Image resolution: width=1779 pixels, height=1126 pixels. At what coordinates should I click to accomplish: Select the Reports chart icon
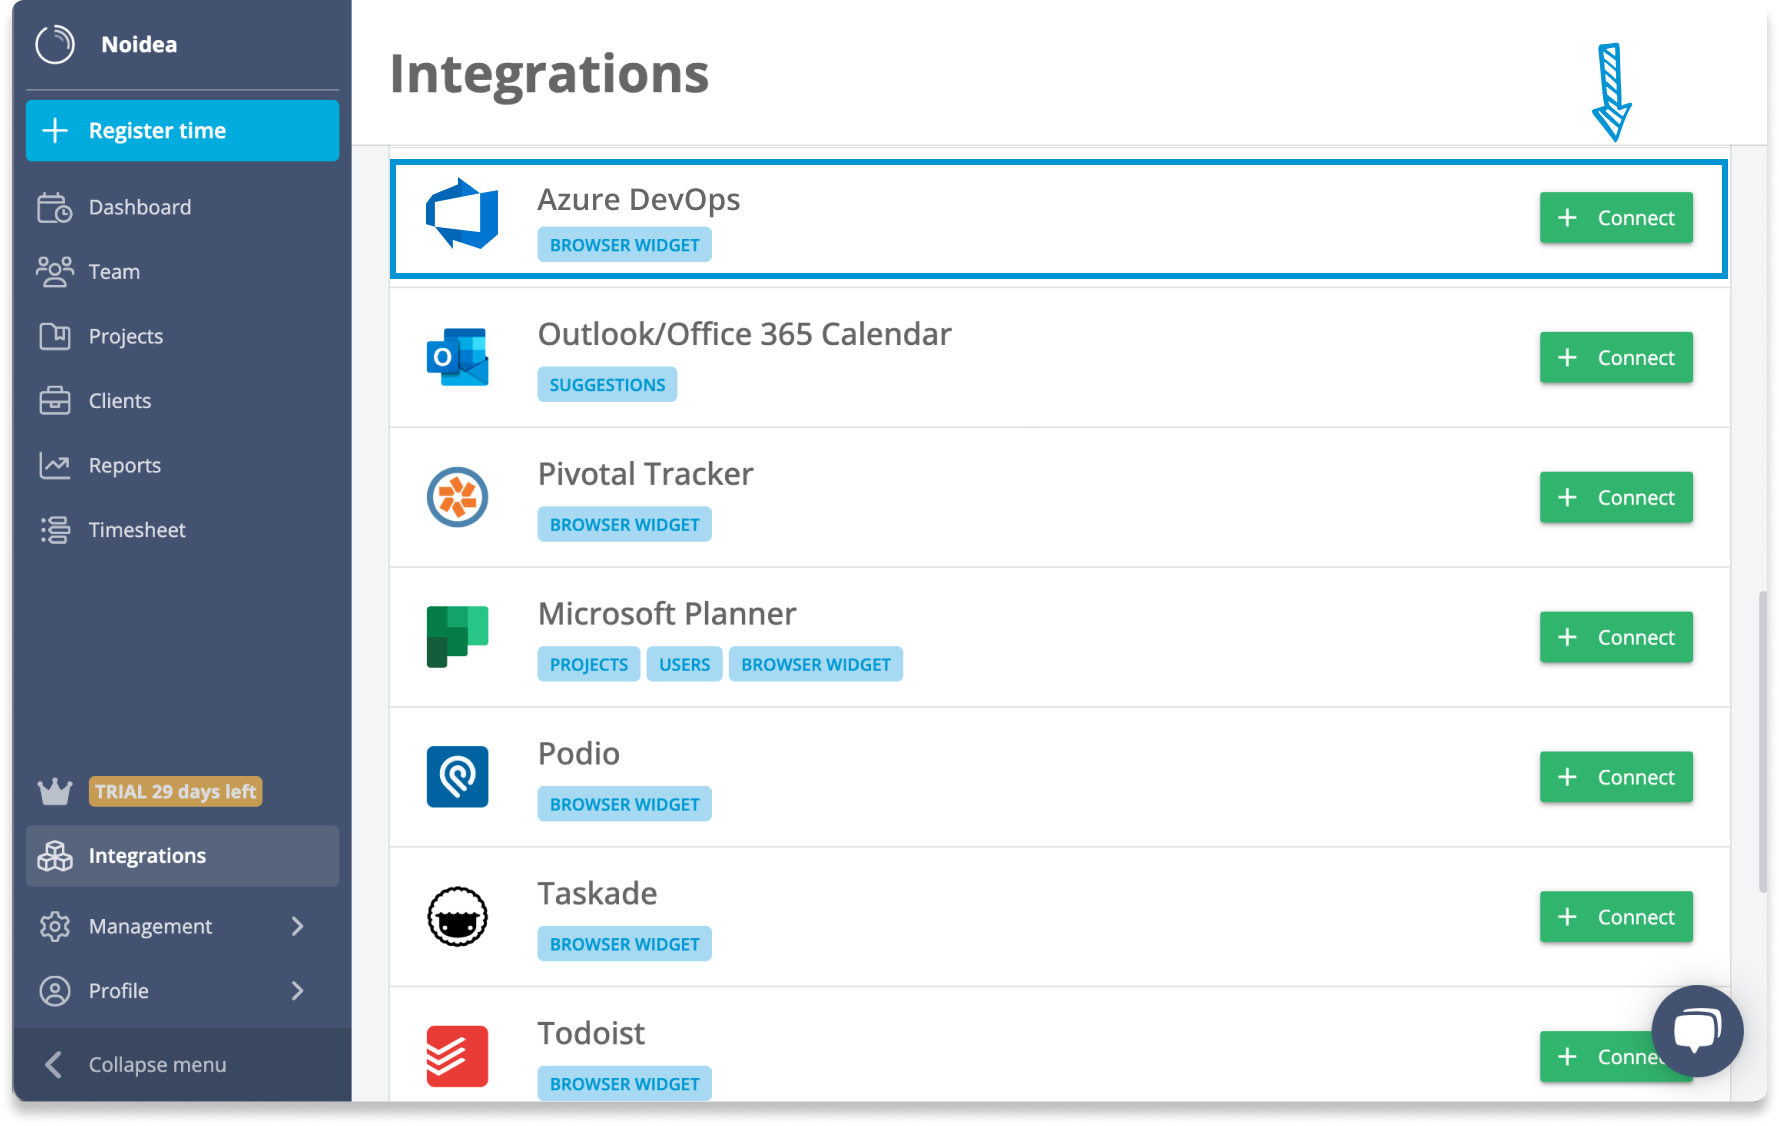(55, 465)
